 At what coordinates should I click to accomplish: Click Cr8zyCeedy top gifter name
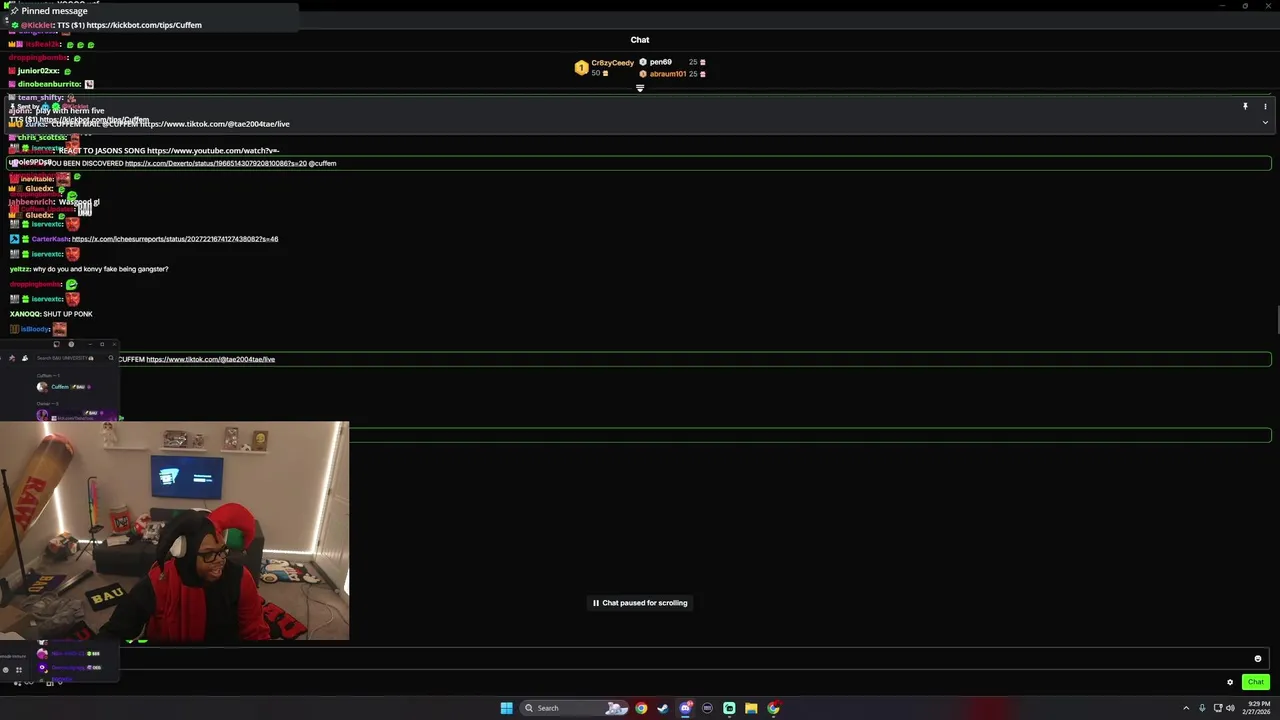(x=612, y=63)
